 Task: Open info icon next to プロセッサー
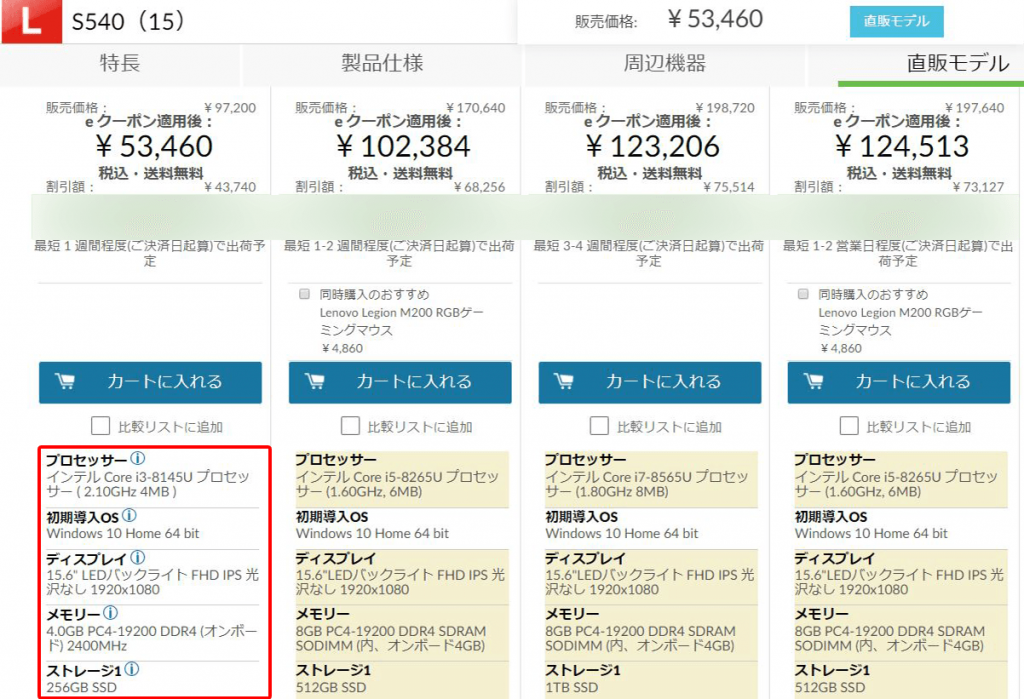[x=138, y=459]
